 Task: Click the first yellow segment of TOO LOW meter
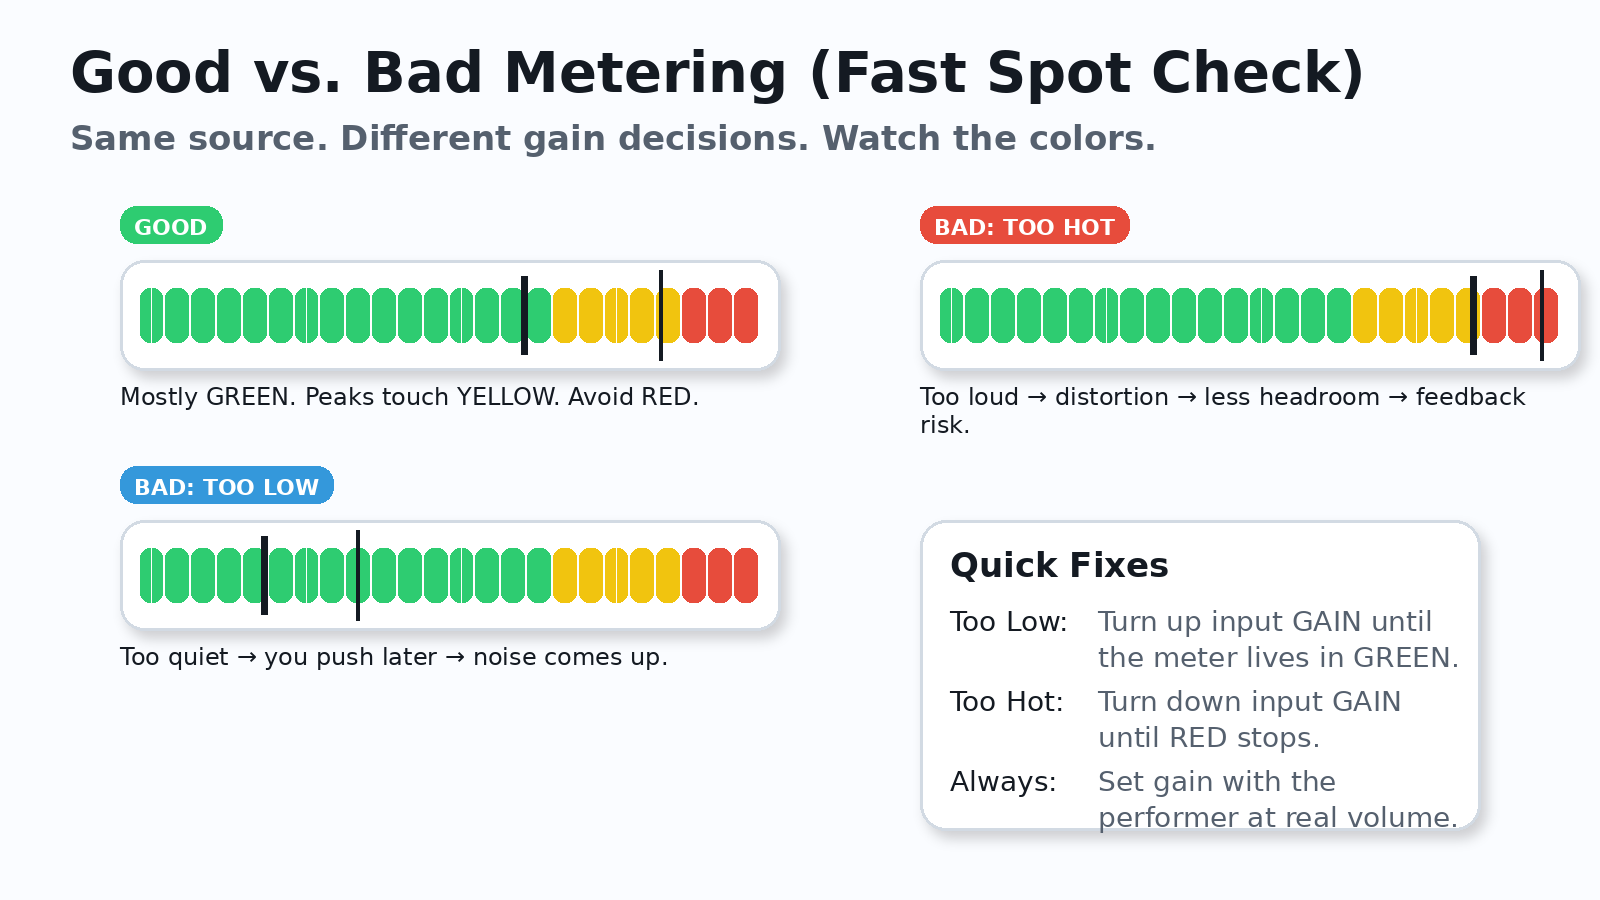click(565, 575)
